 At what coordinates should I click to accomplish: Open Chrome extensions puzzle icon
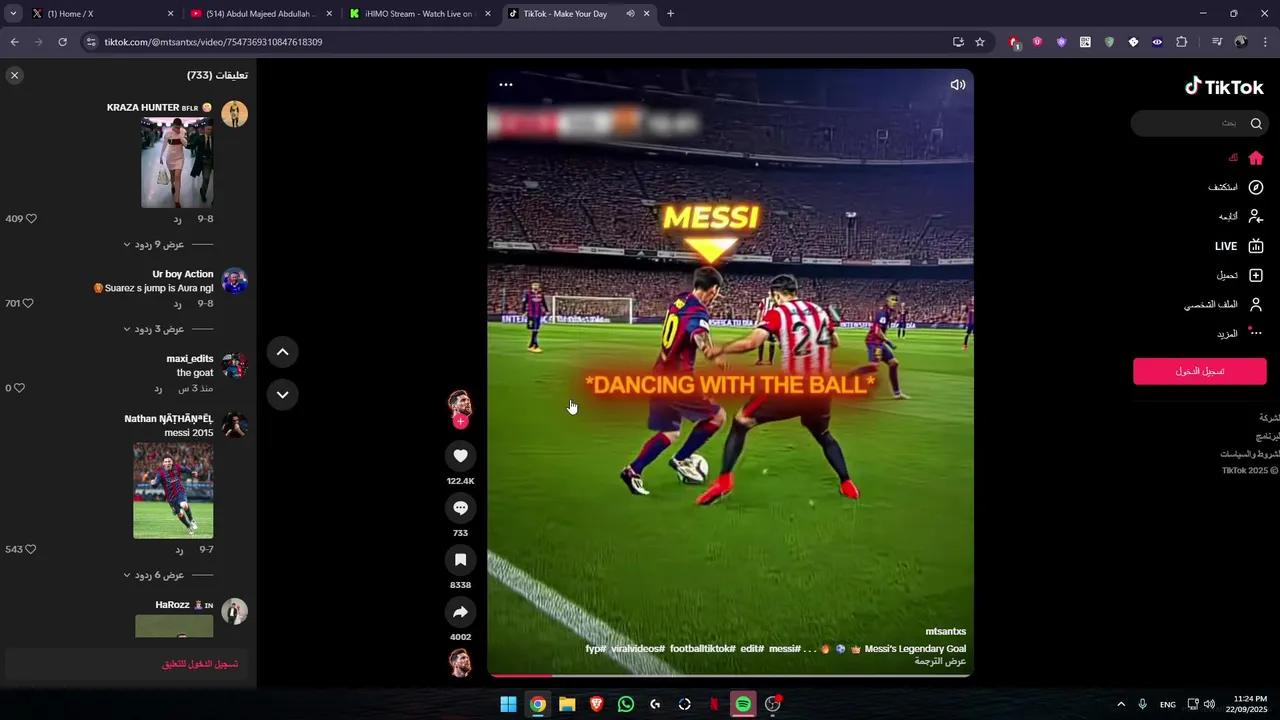click(1181, 42)
